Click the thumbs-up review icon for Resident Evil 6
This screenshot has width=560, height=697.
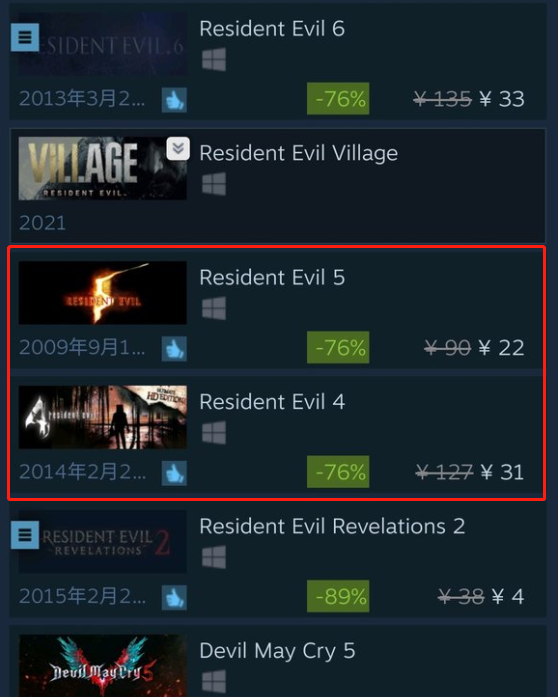(174, 100)
